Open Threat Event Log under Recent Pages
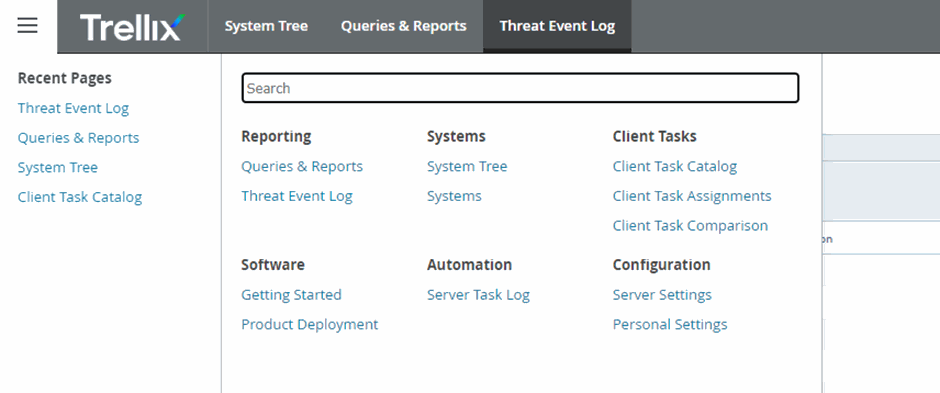Screen dimensions: 940x393 coord(73,108)
